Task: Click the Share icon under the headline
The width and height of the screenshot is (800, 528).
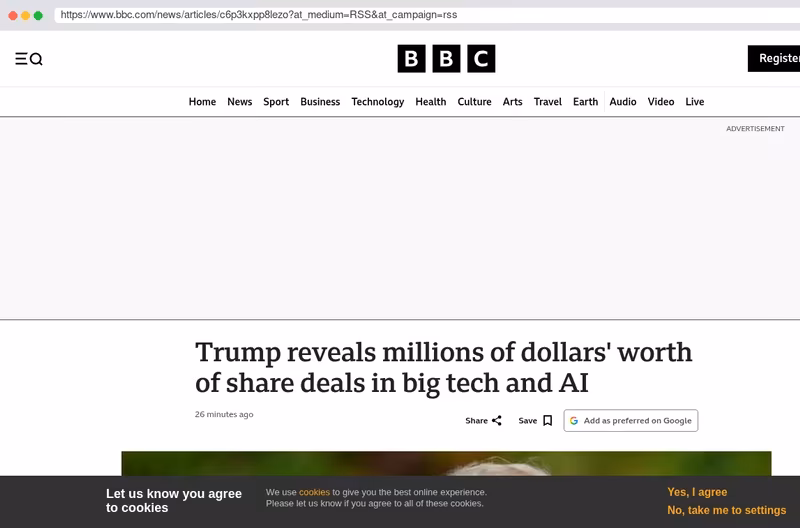Action: [496, 420]
